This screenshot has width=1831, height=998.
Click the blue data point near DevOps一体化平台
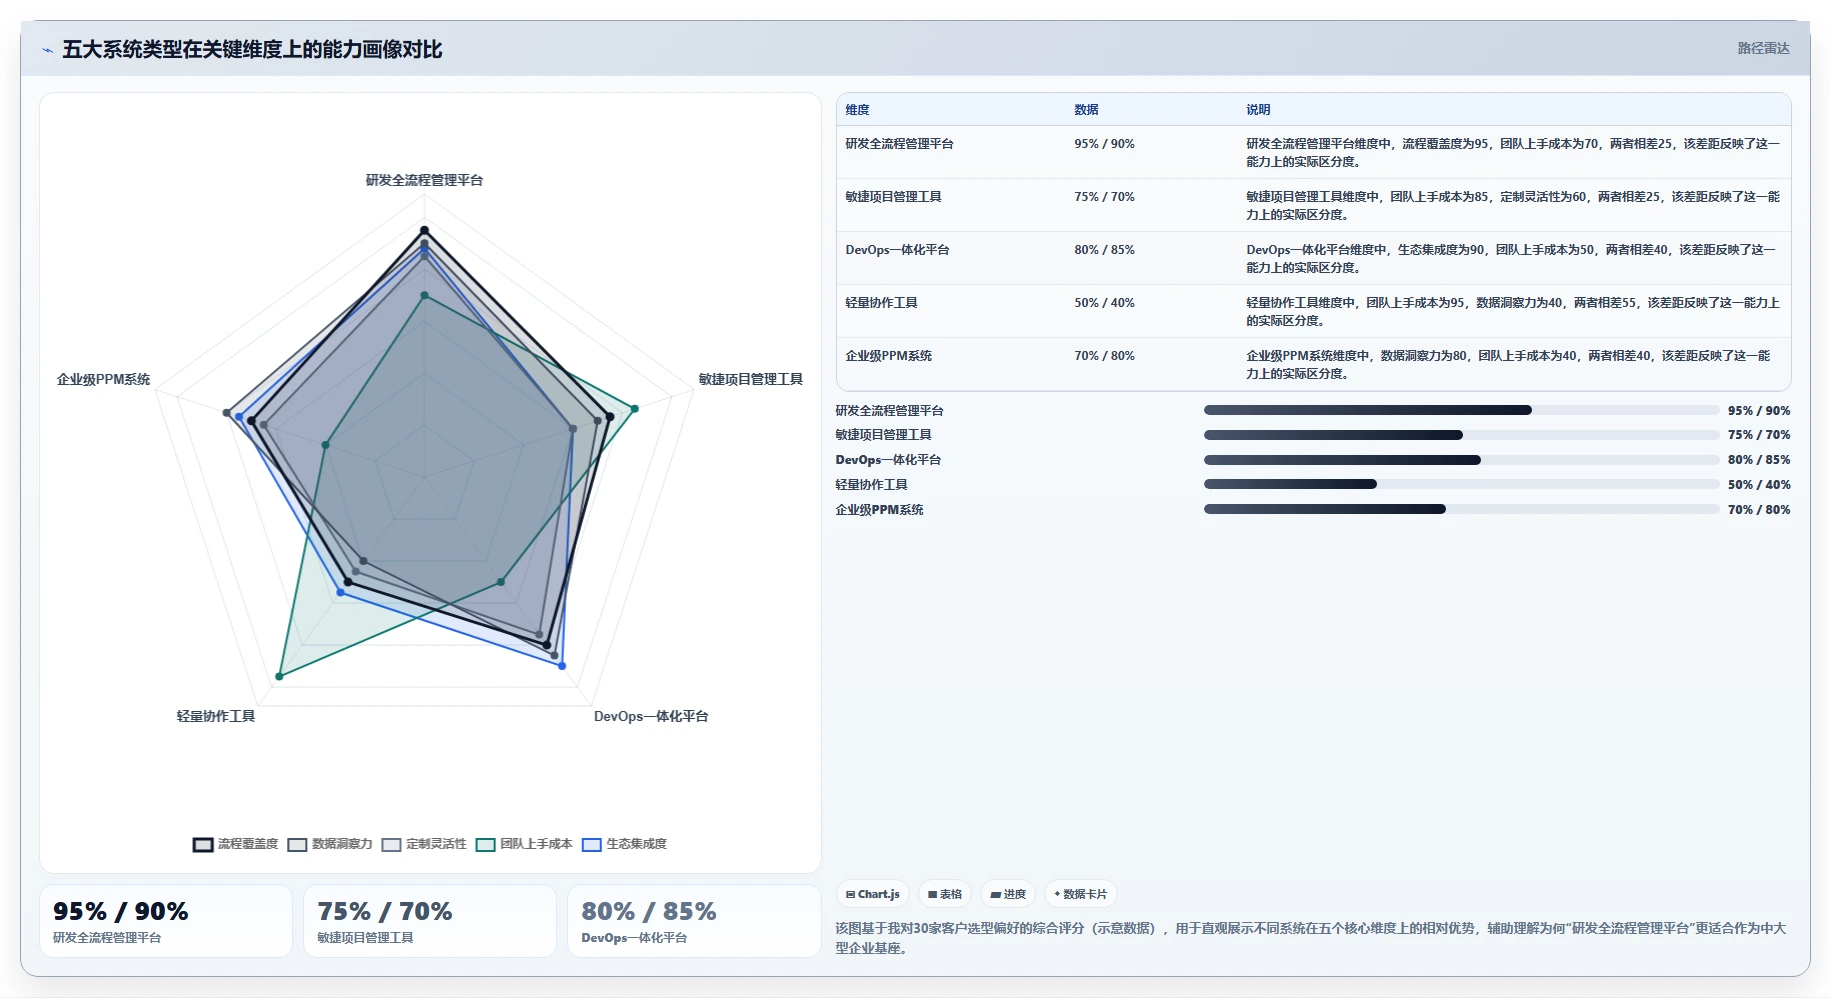562,666
